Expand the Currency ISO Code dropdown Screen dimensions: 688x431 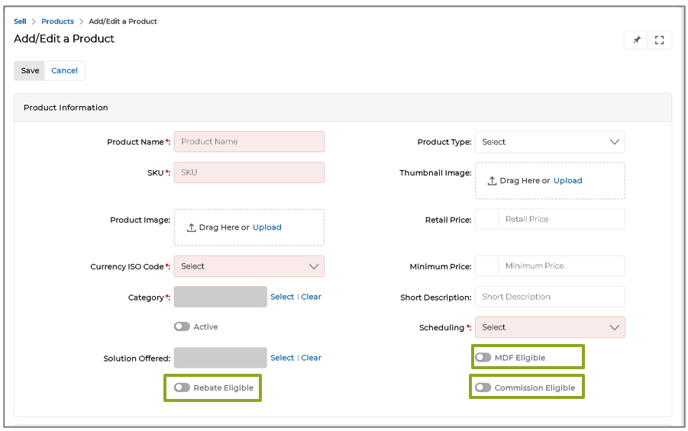click(x=249, y=266)
